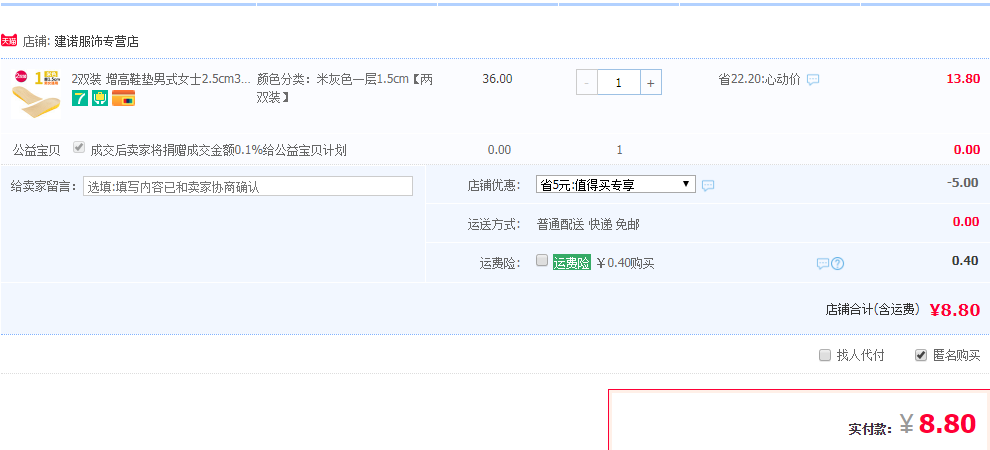
Task: Click the comment bubble icon in 运费险 row
Action: pos(822,263)
